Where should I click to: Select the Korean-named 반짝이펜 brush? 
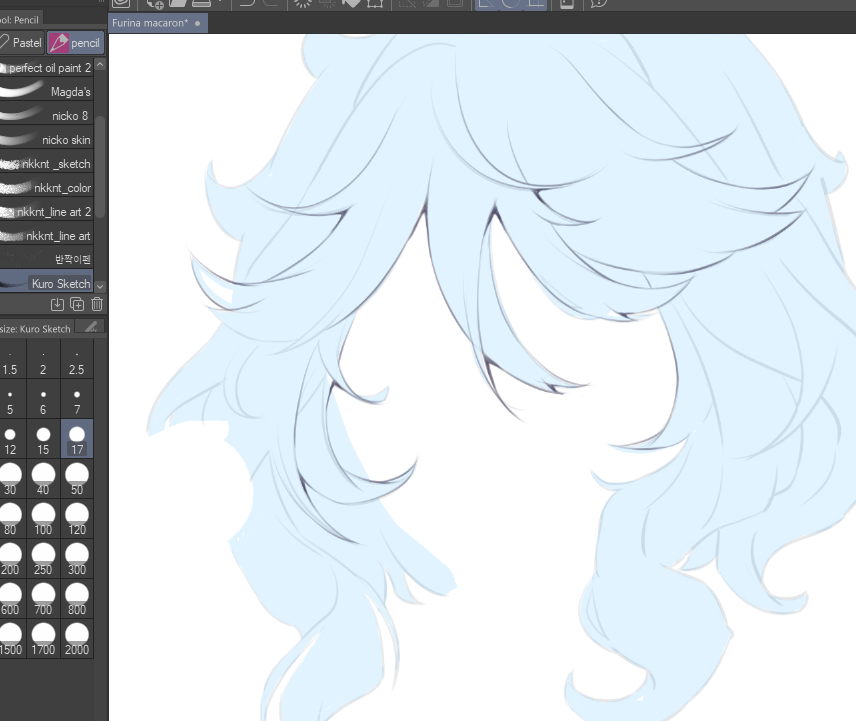pyautogui.click(x=46, y=259)
